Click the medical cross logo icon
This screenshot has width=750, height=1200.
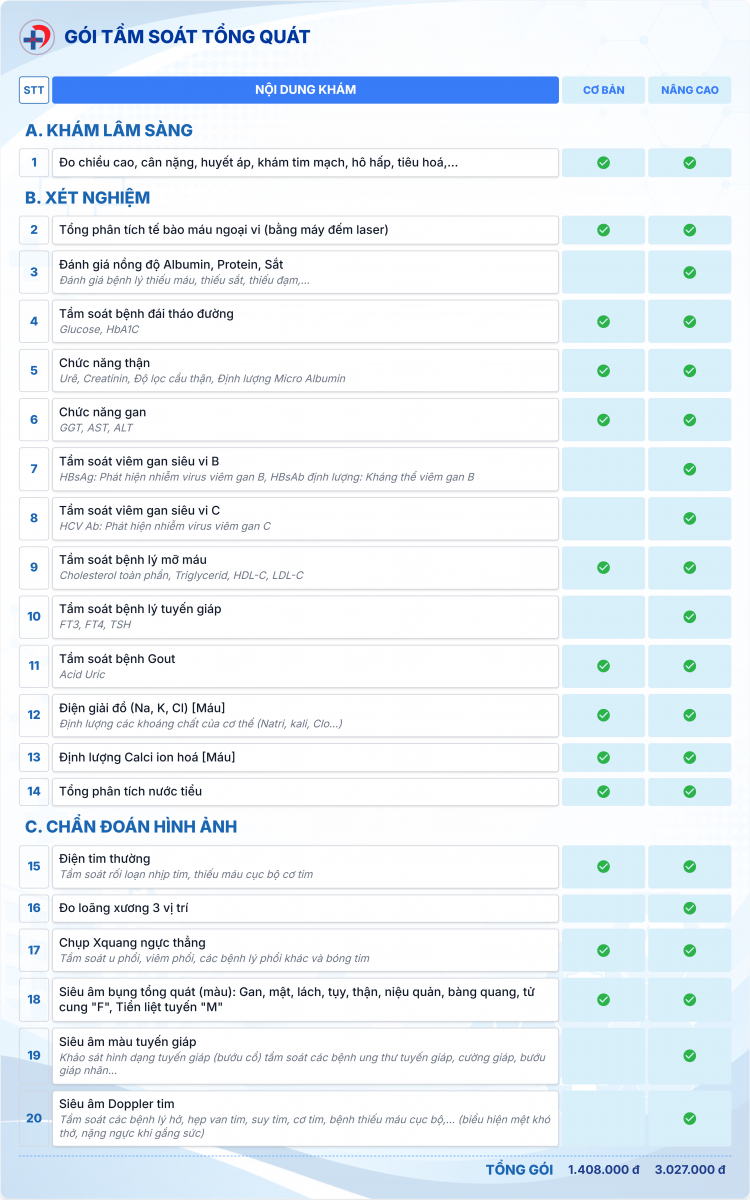click(37, 37)
